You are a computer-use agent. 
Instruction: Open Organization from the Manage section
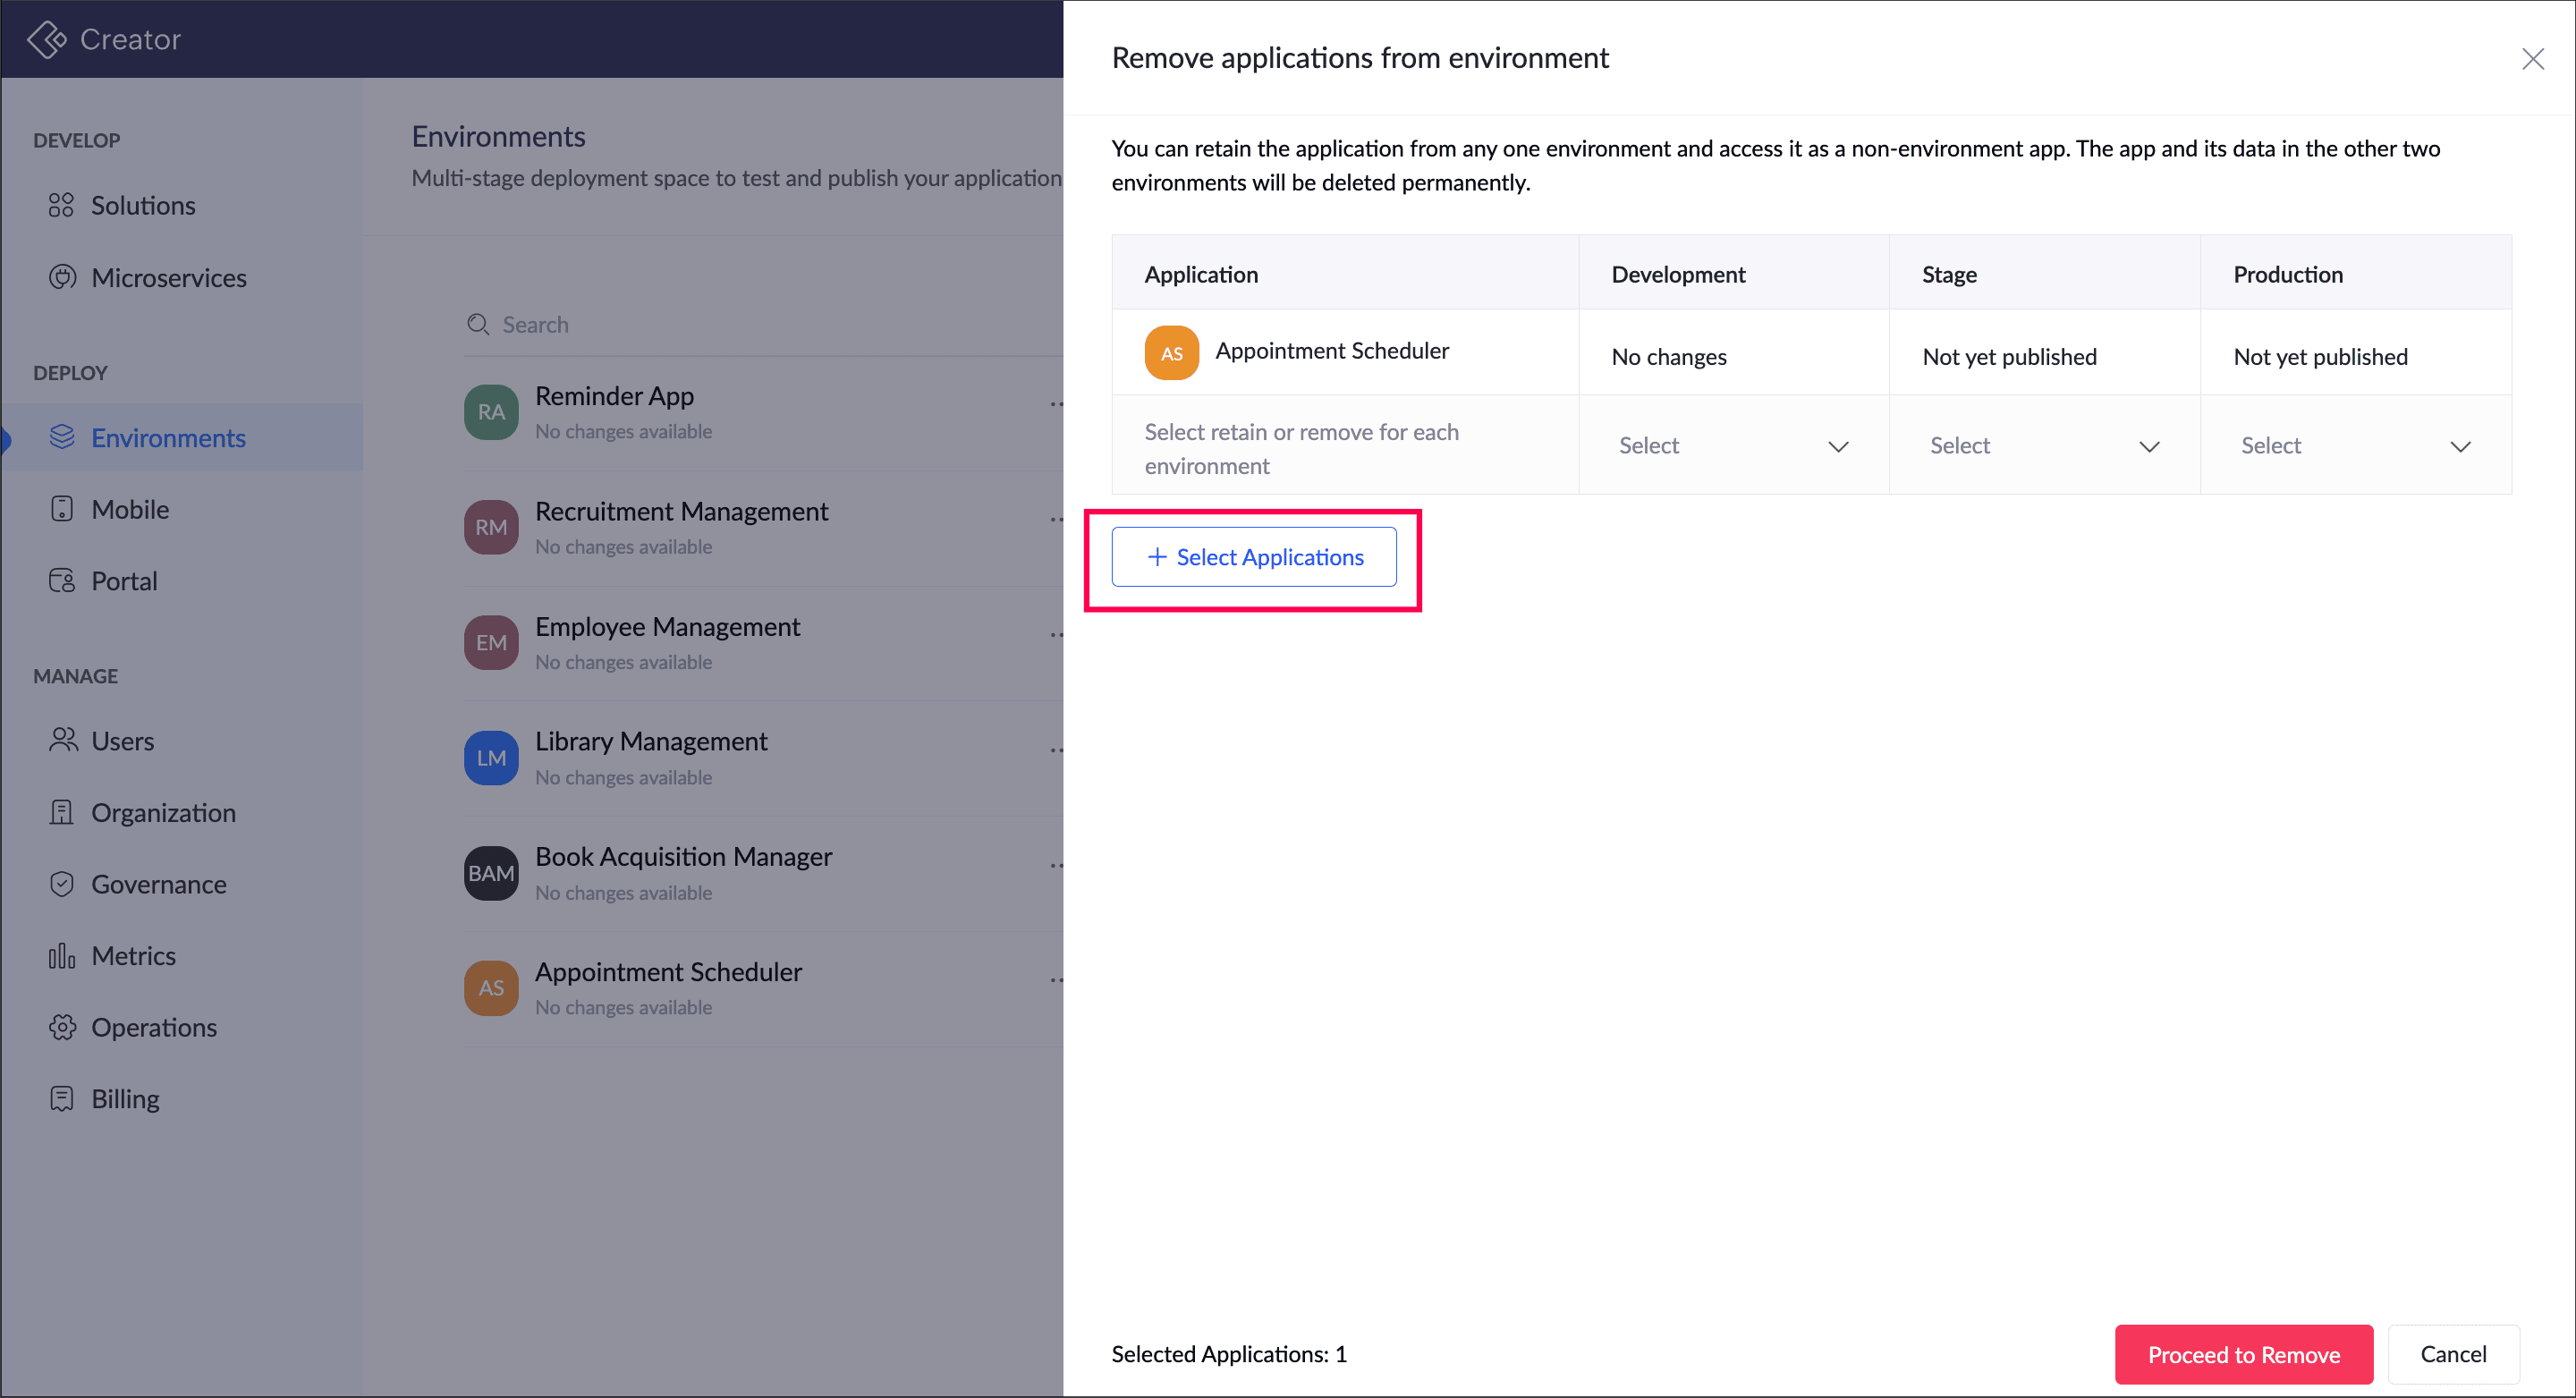(x=163, y=813)
